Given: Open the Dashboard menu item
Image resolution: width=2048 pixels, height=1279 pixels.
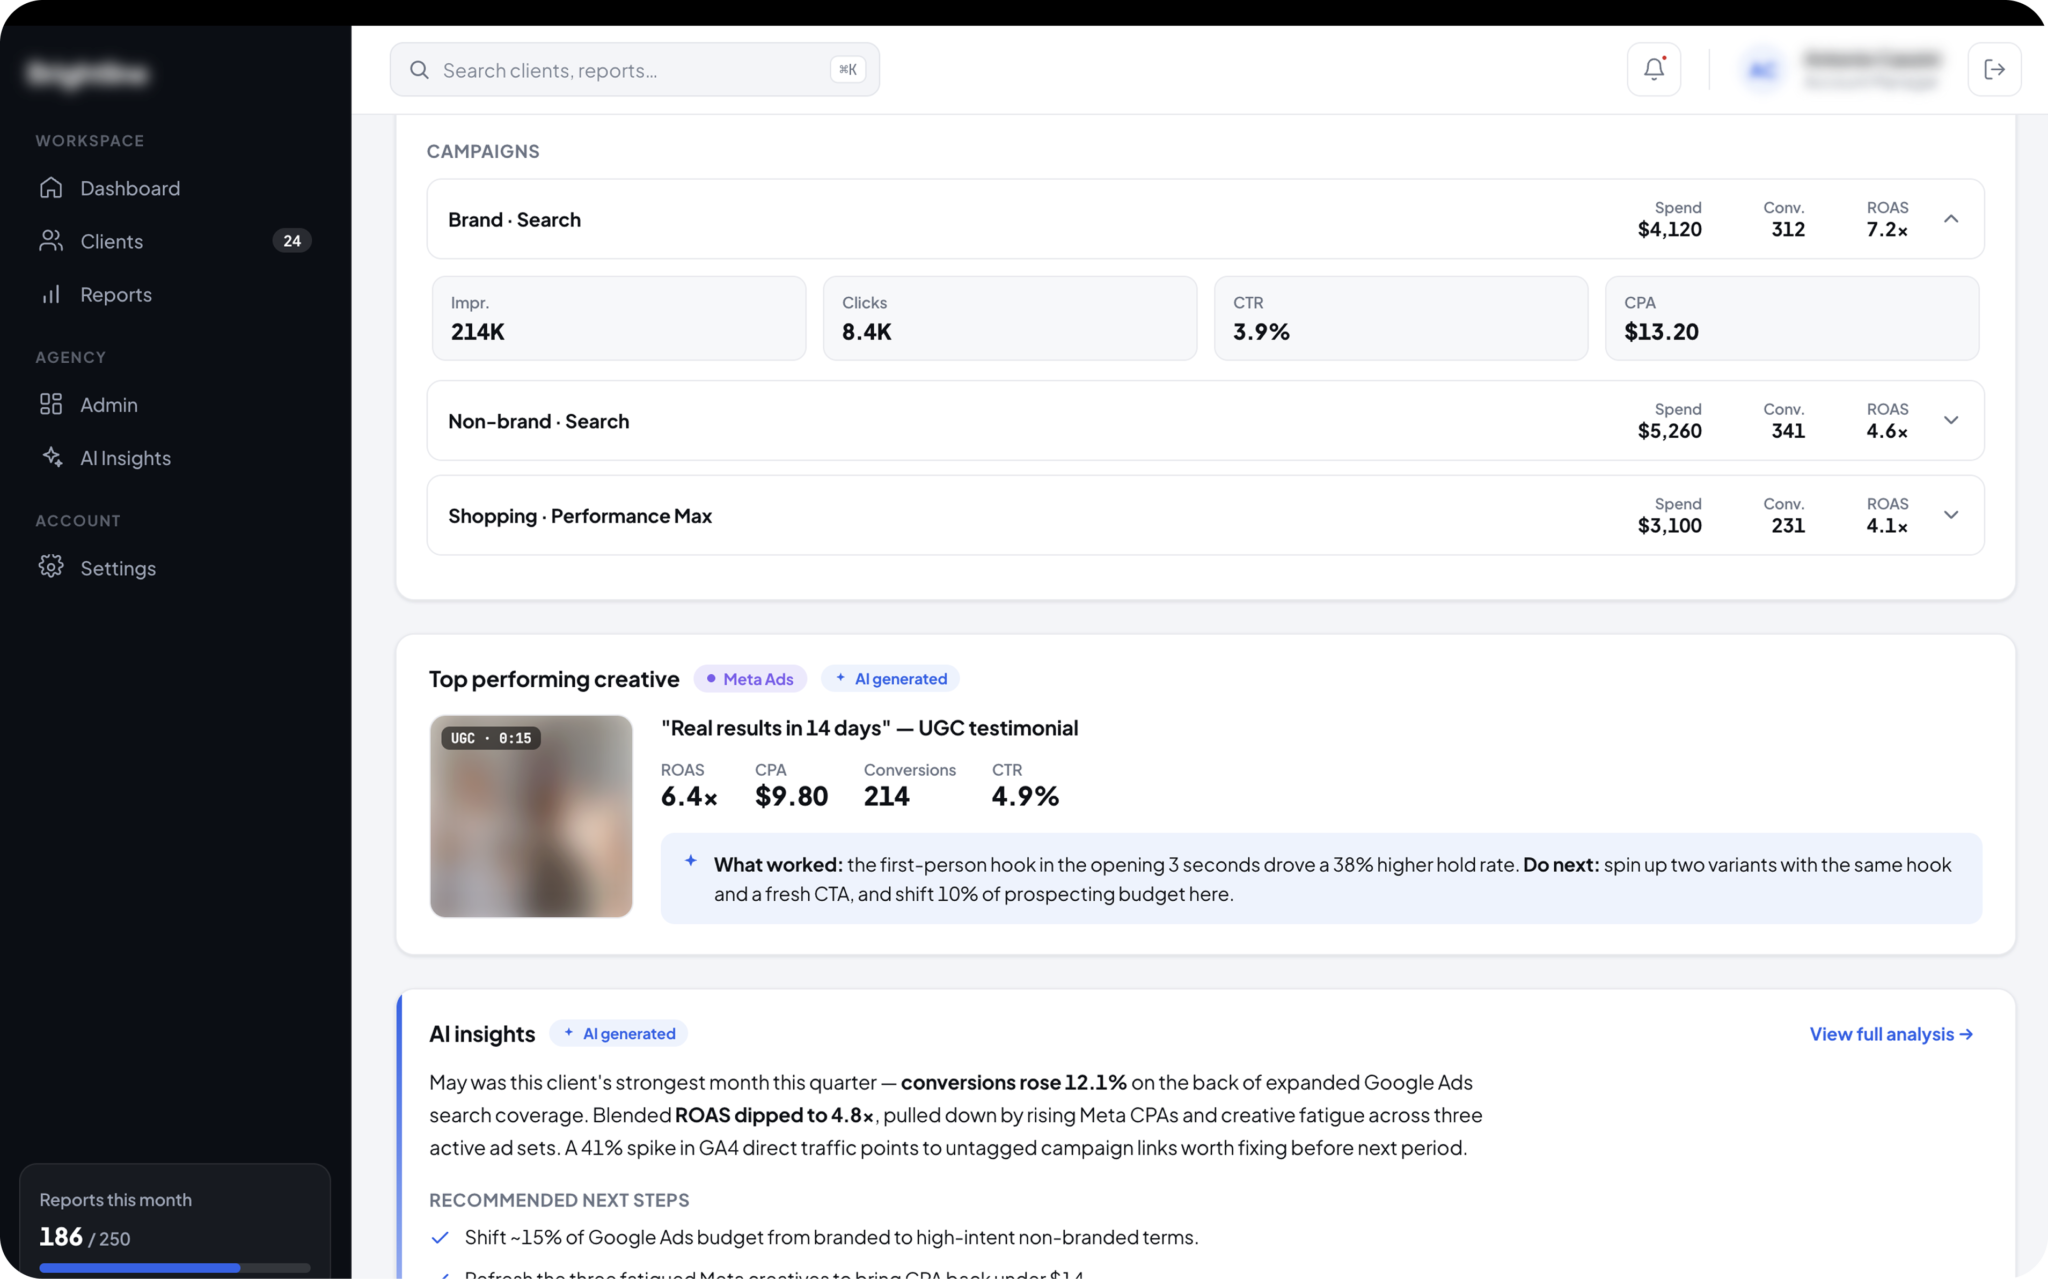Looking at the screenshot, I should [x=175, y=188].
